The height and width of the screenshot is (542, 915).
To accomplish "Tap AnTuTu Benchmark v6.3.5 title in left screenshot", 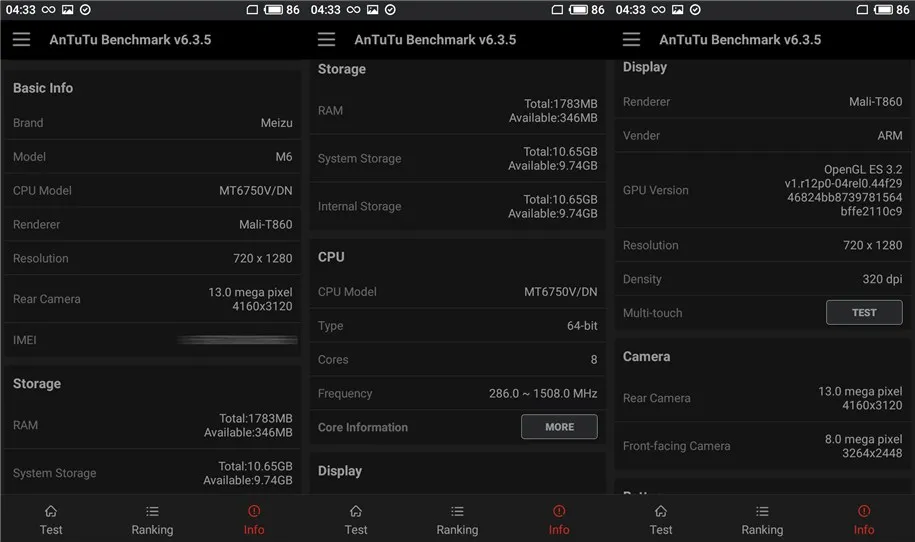I will [130, 40].
